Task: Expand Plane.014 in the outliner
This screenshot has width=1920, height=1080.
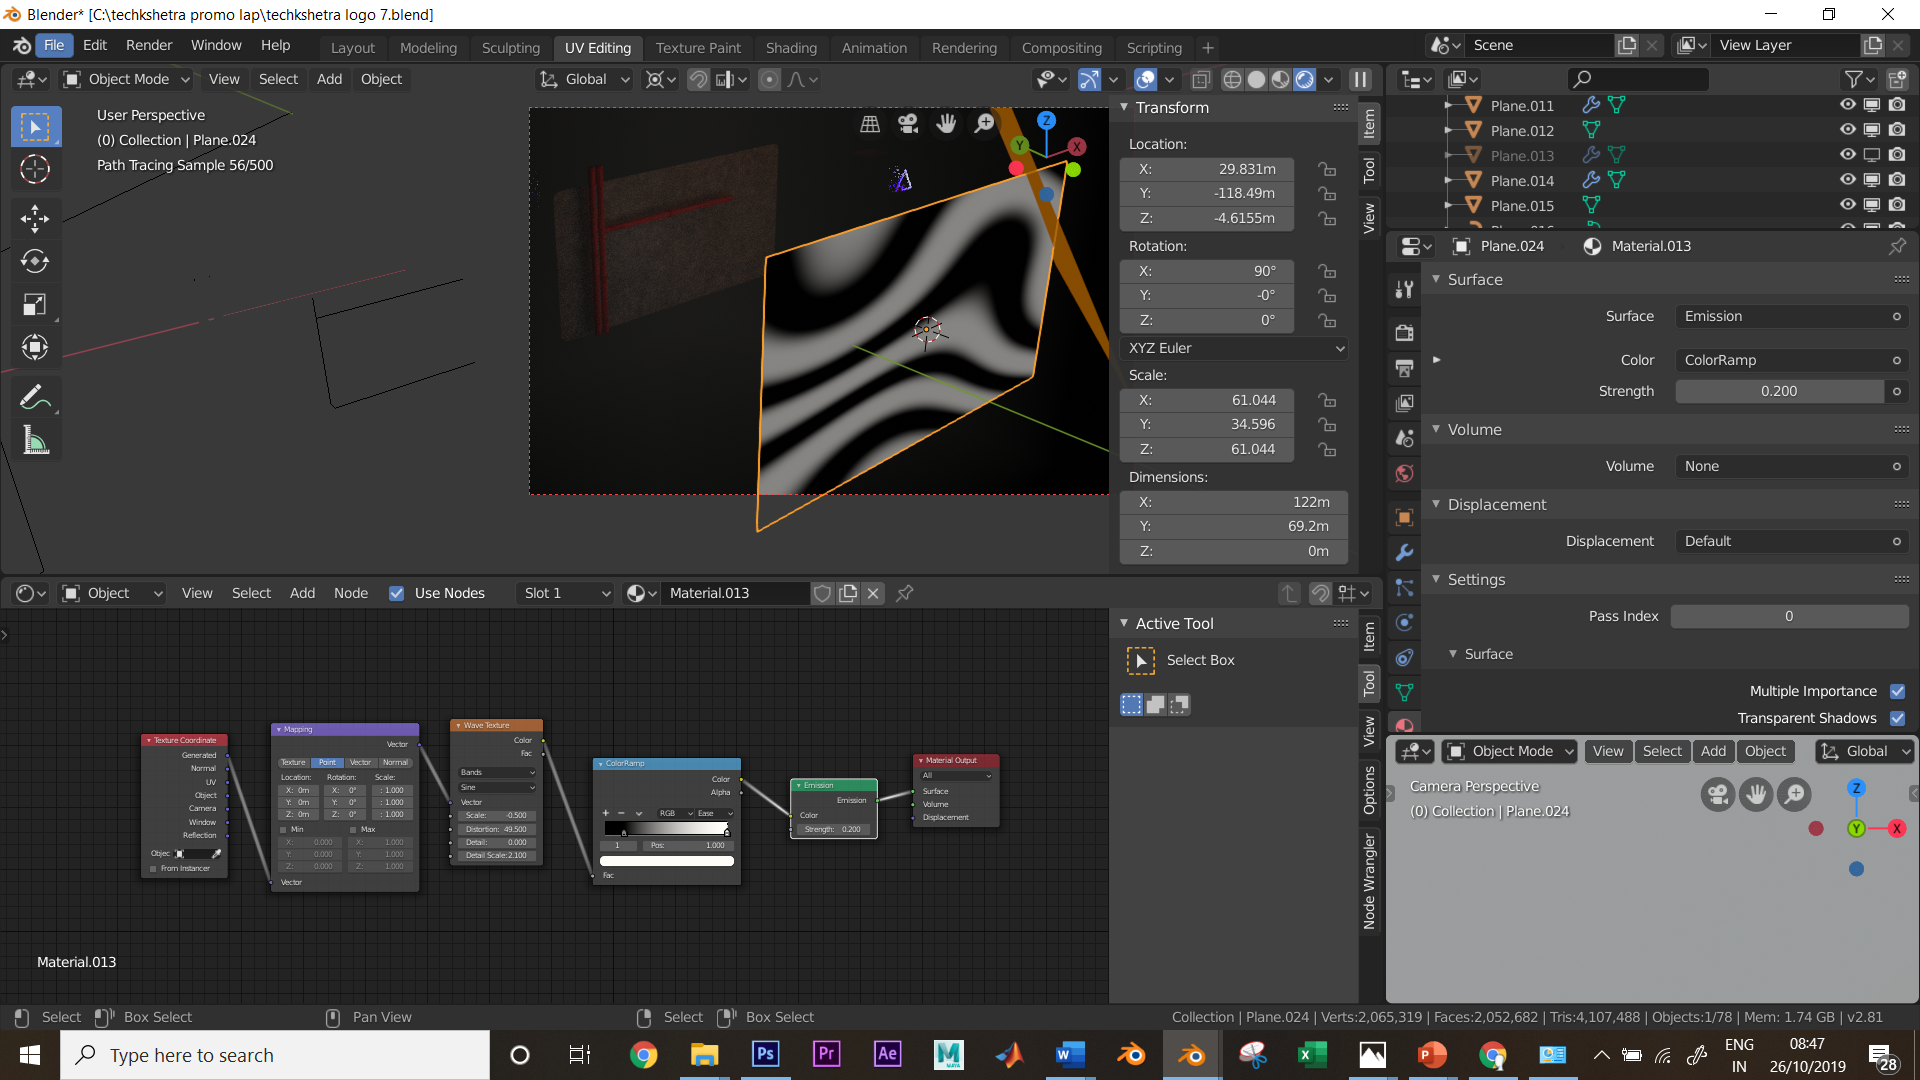Action: point(1448,180)
